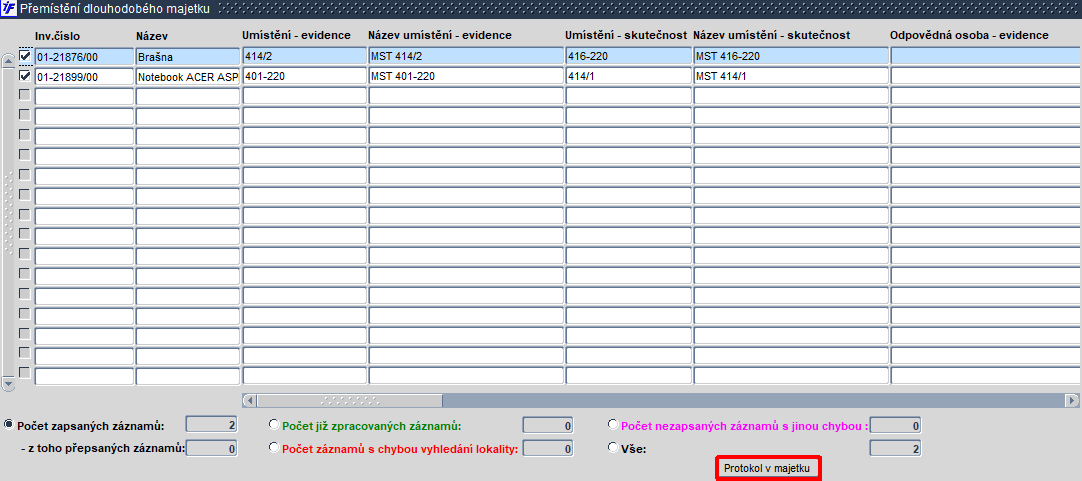The image size is (1082, 481).
Task: Click the horizontal scrollbar thumb
Action: tap(350, 400)
